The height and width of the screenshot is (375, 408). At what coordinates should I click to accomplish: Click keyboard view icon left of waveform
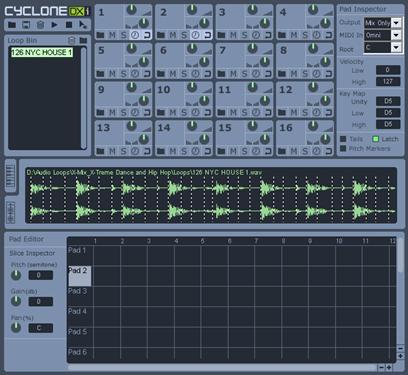[11, 176]
